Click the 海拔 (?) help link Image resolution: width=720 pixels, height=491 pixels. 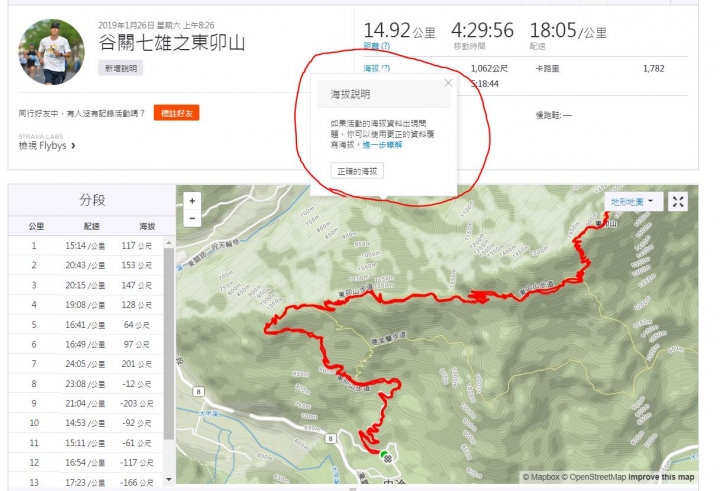click(377, 68)
